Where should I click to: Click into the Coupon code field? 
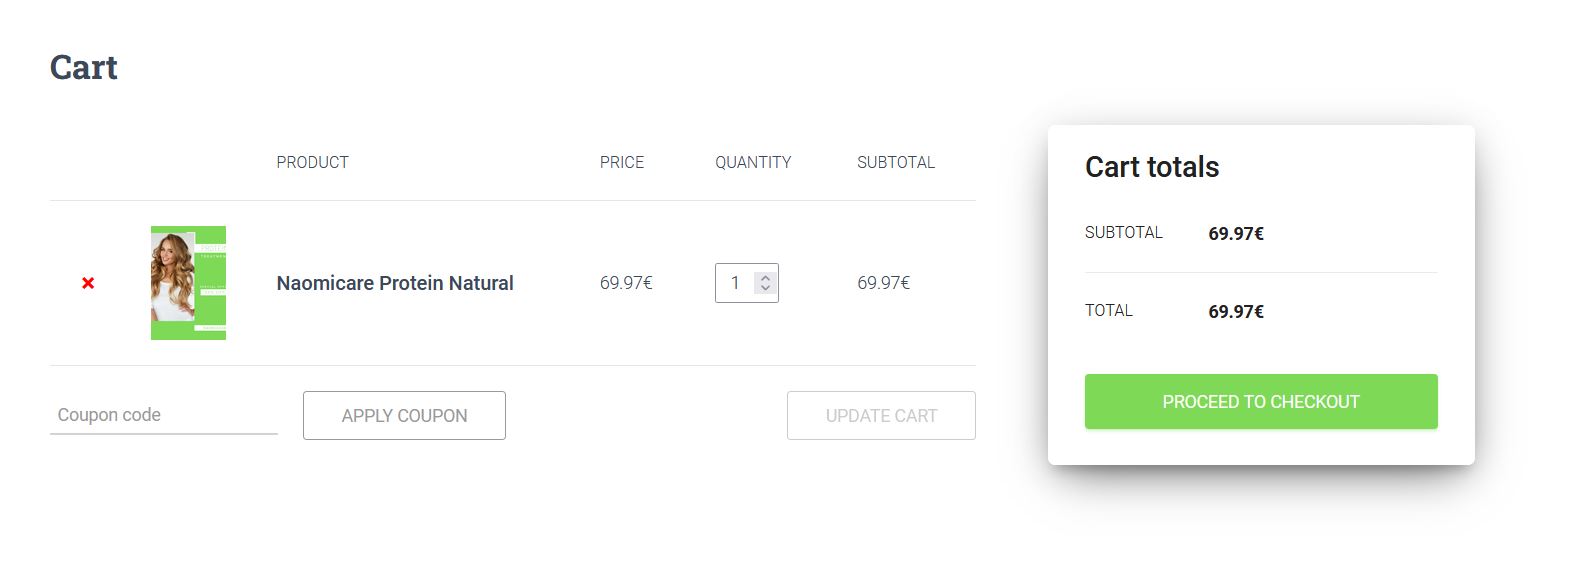click(163, 415)
